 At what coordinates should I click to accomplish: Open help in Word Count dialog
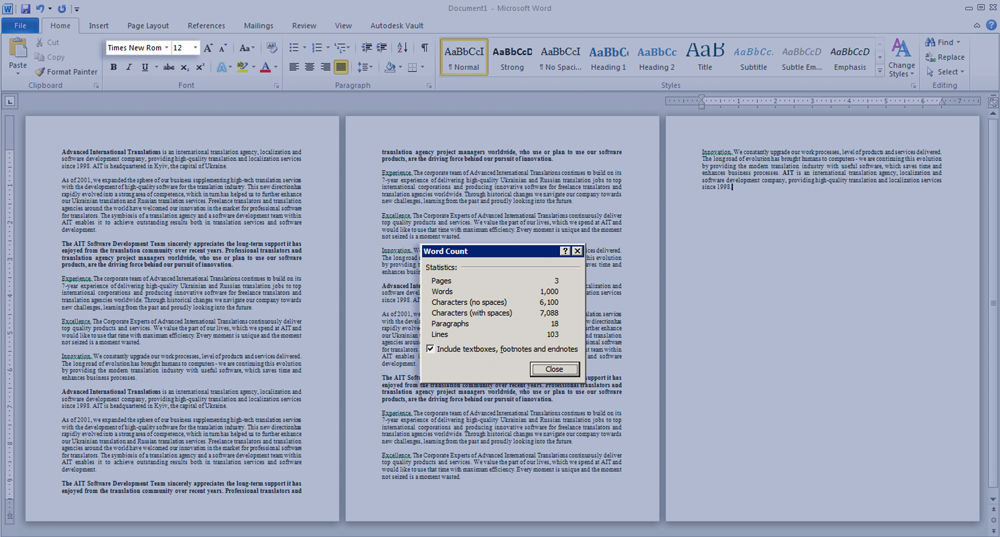565,251
